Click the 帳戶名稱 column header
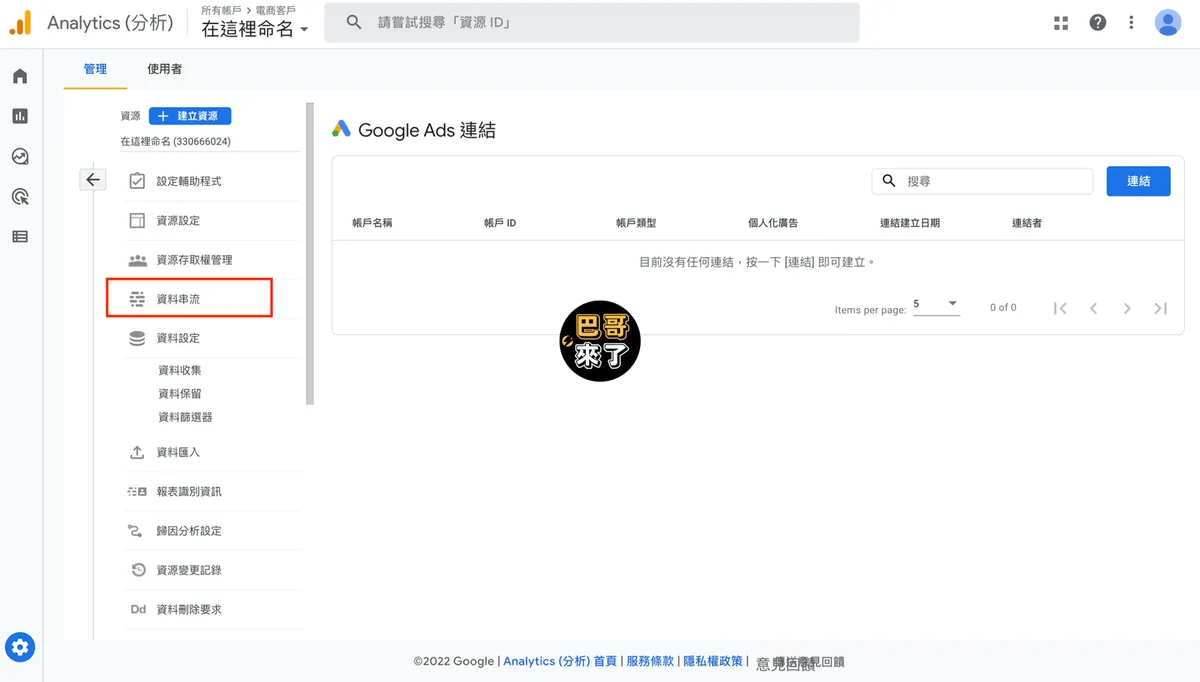 [373, 223]
